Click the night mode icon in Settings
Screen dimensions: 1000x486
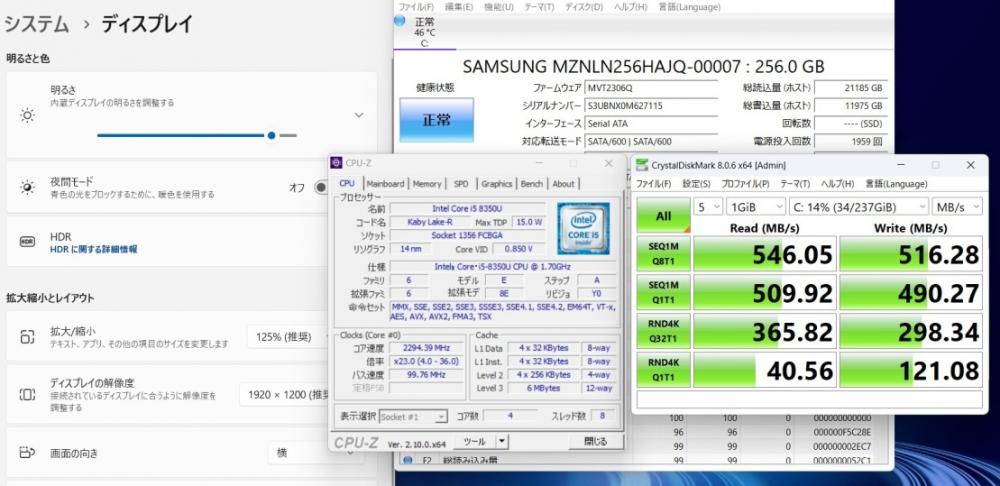click(27, 187)
